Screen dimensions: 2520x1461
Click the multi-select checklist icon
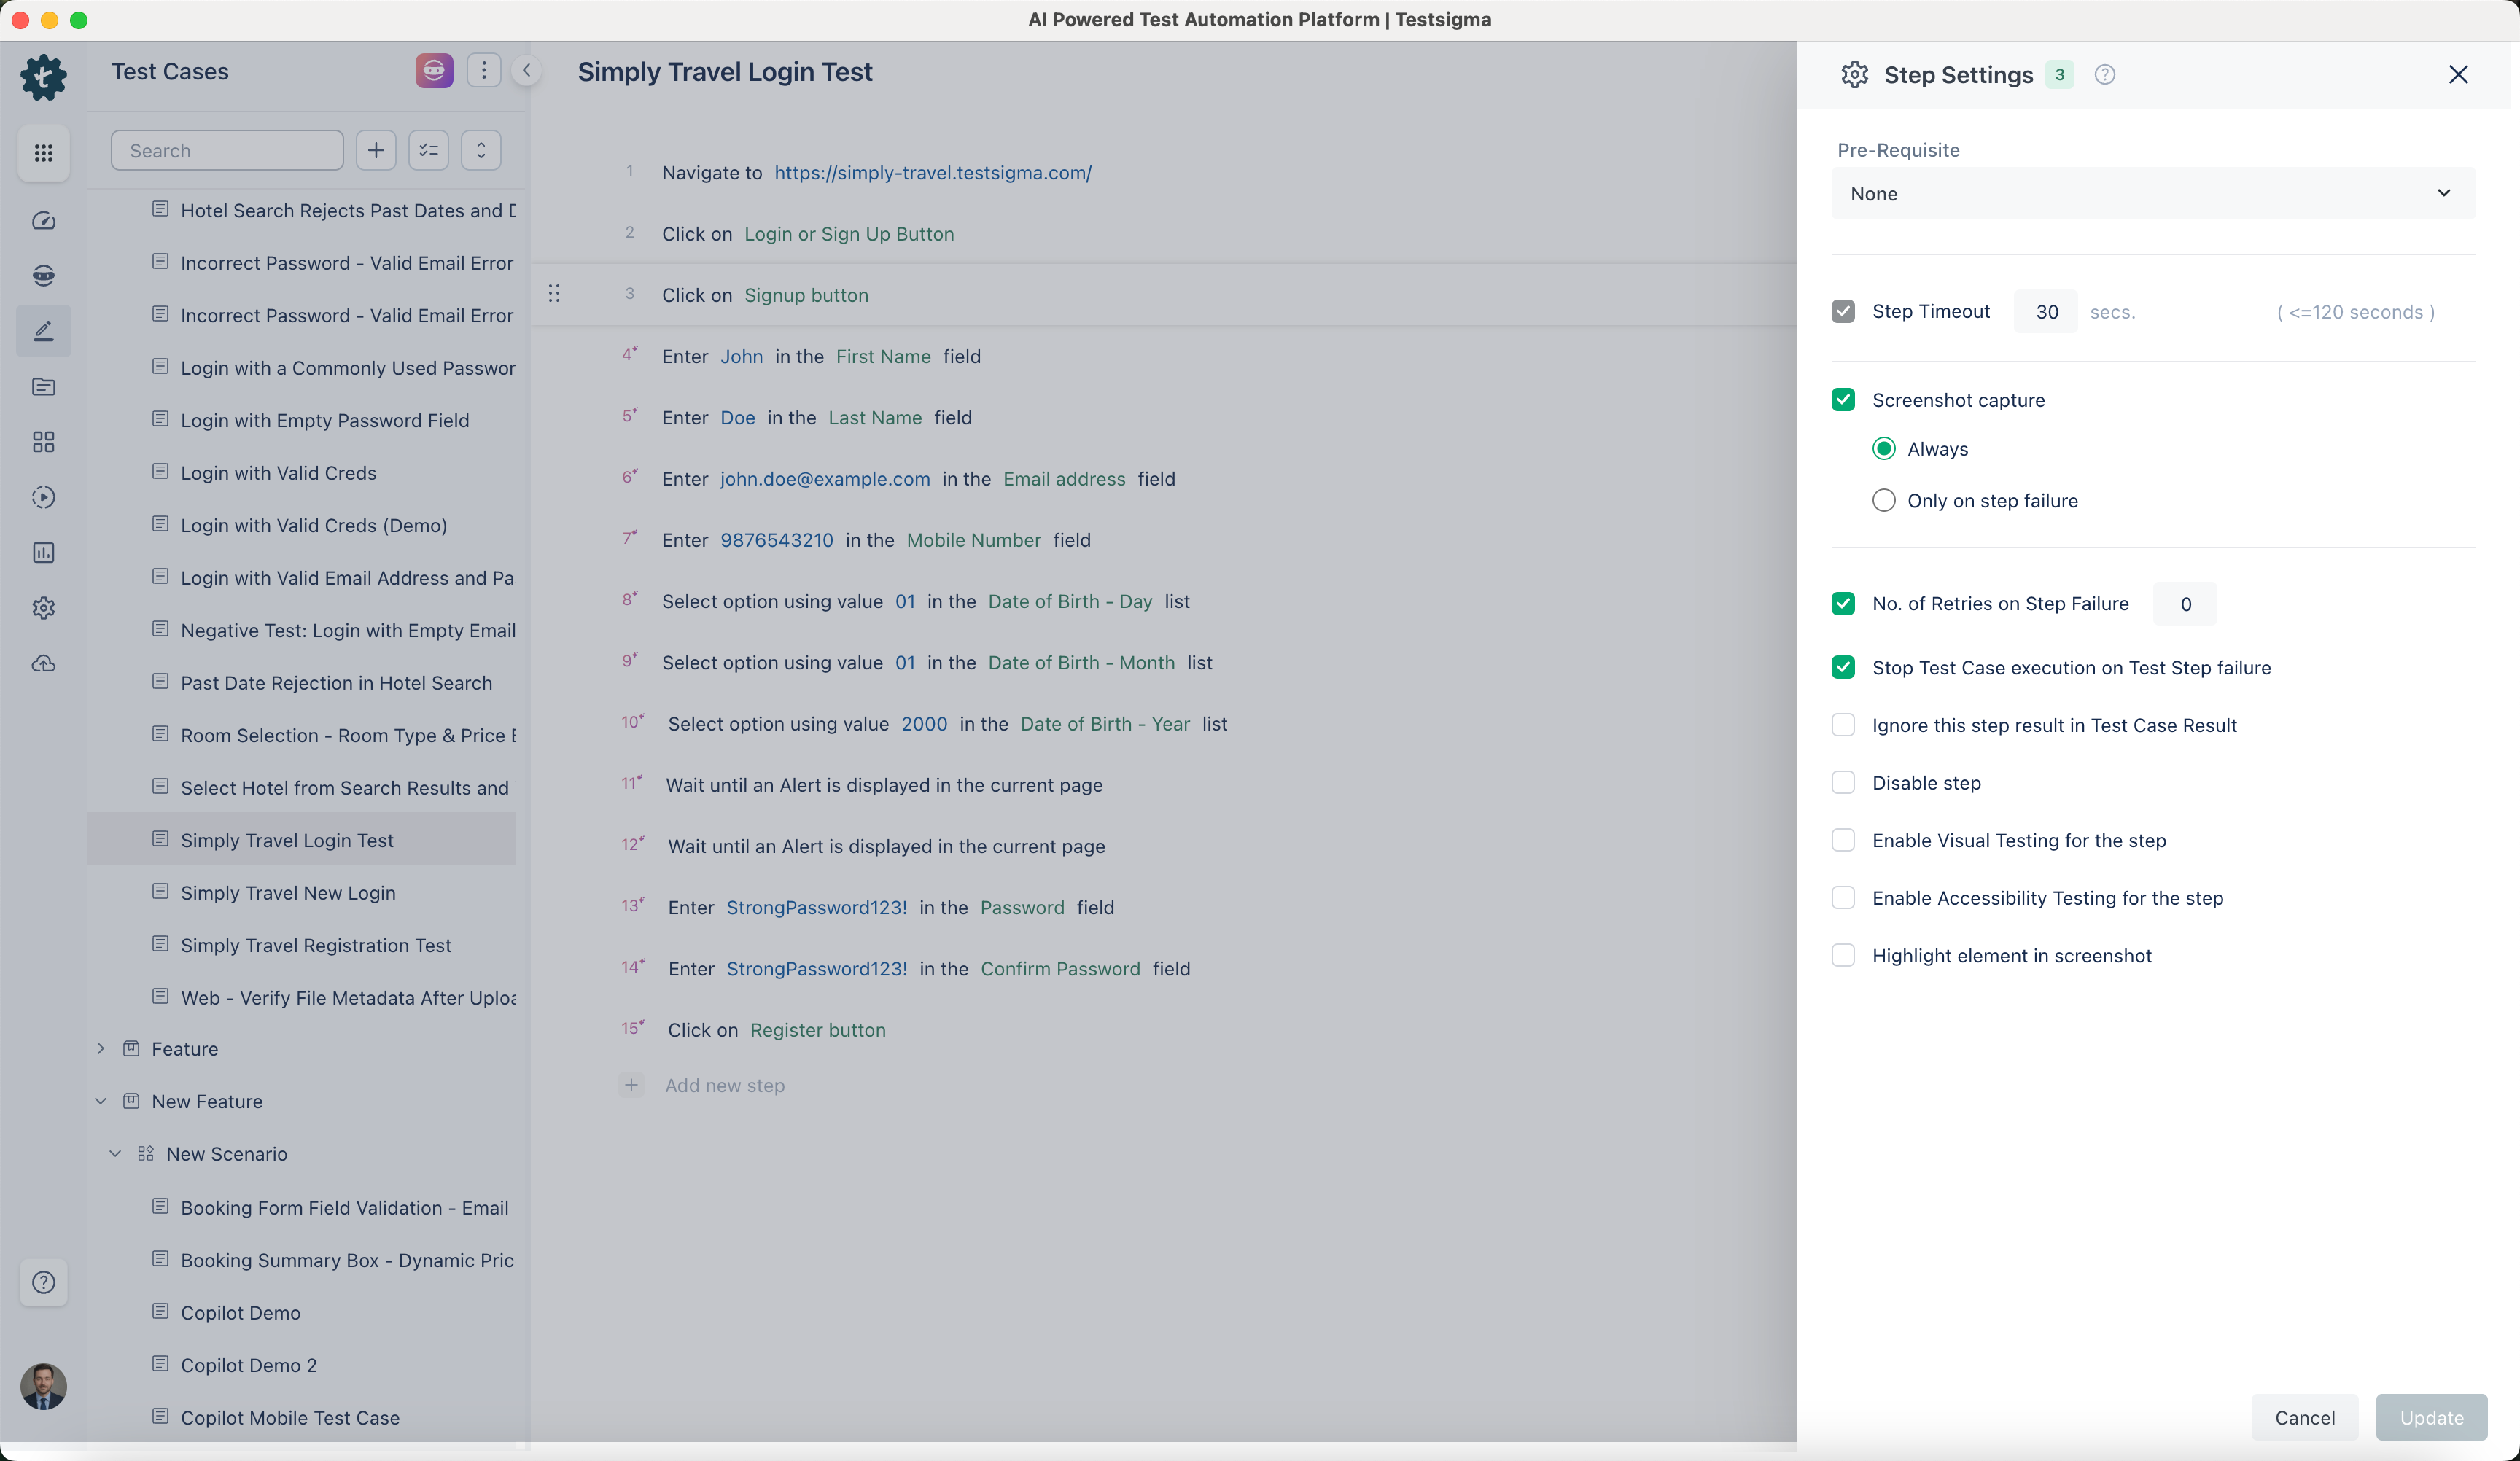[x=429, y=151]
